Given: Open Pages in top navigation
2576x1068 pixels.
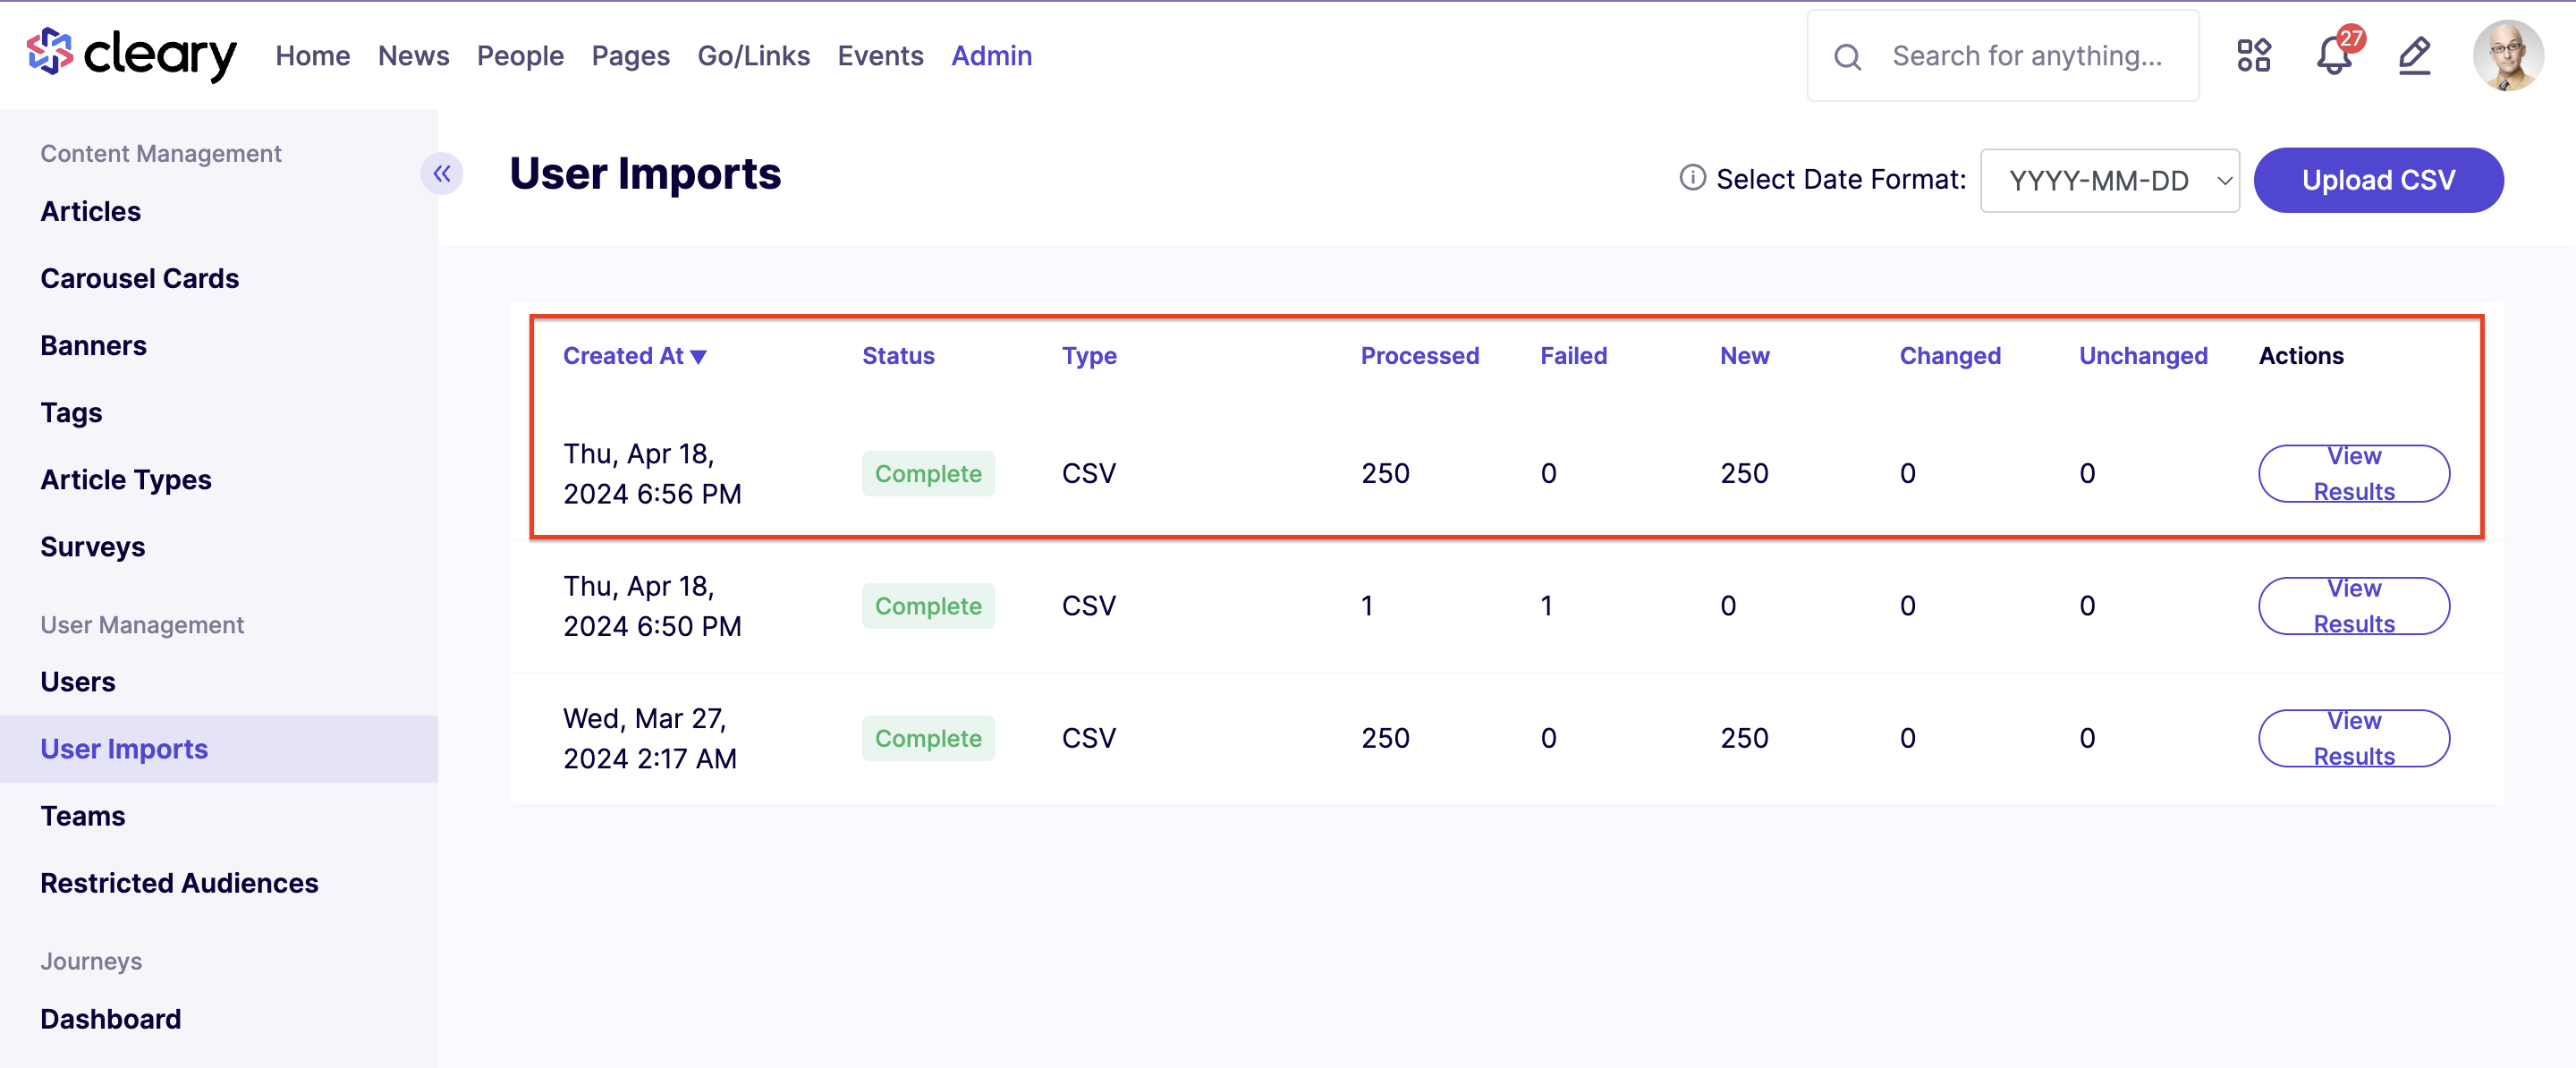Looking at the screenshot, I should coord(630,56).
